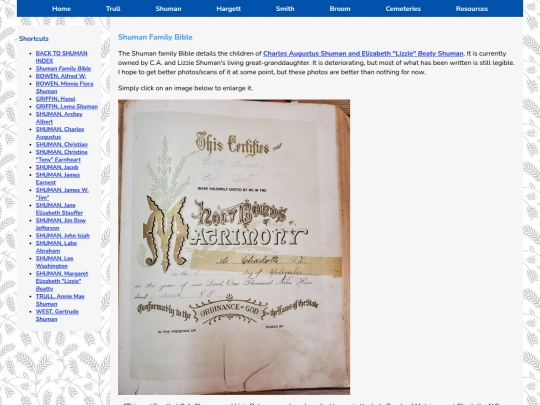
Task: Enlarge the marriage certificate Bible photo
Action: coord(234,247)
